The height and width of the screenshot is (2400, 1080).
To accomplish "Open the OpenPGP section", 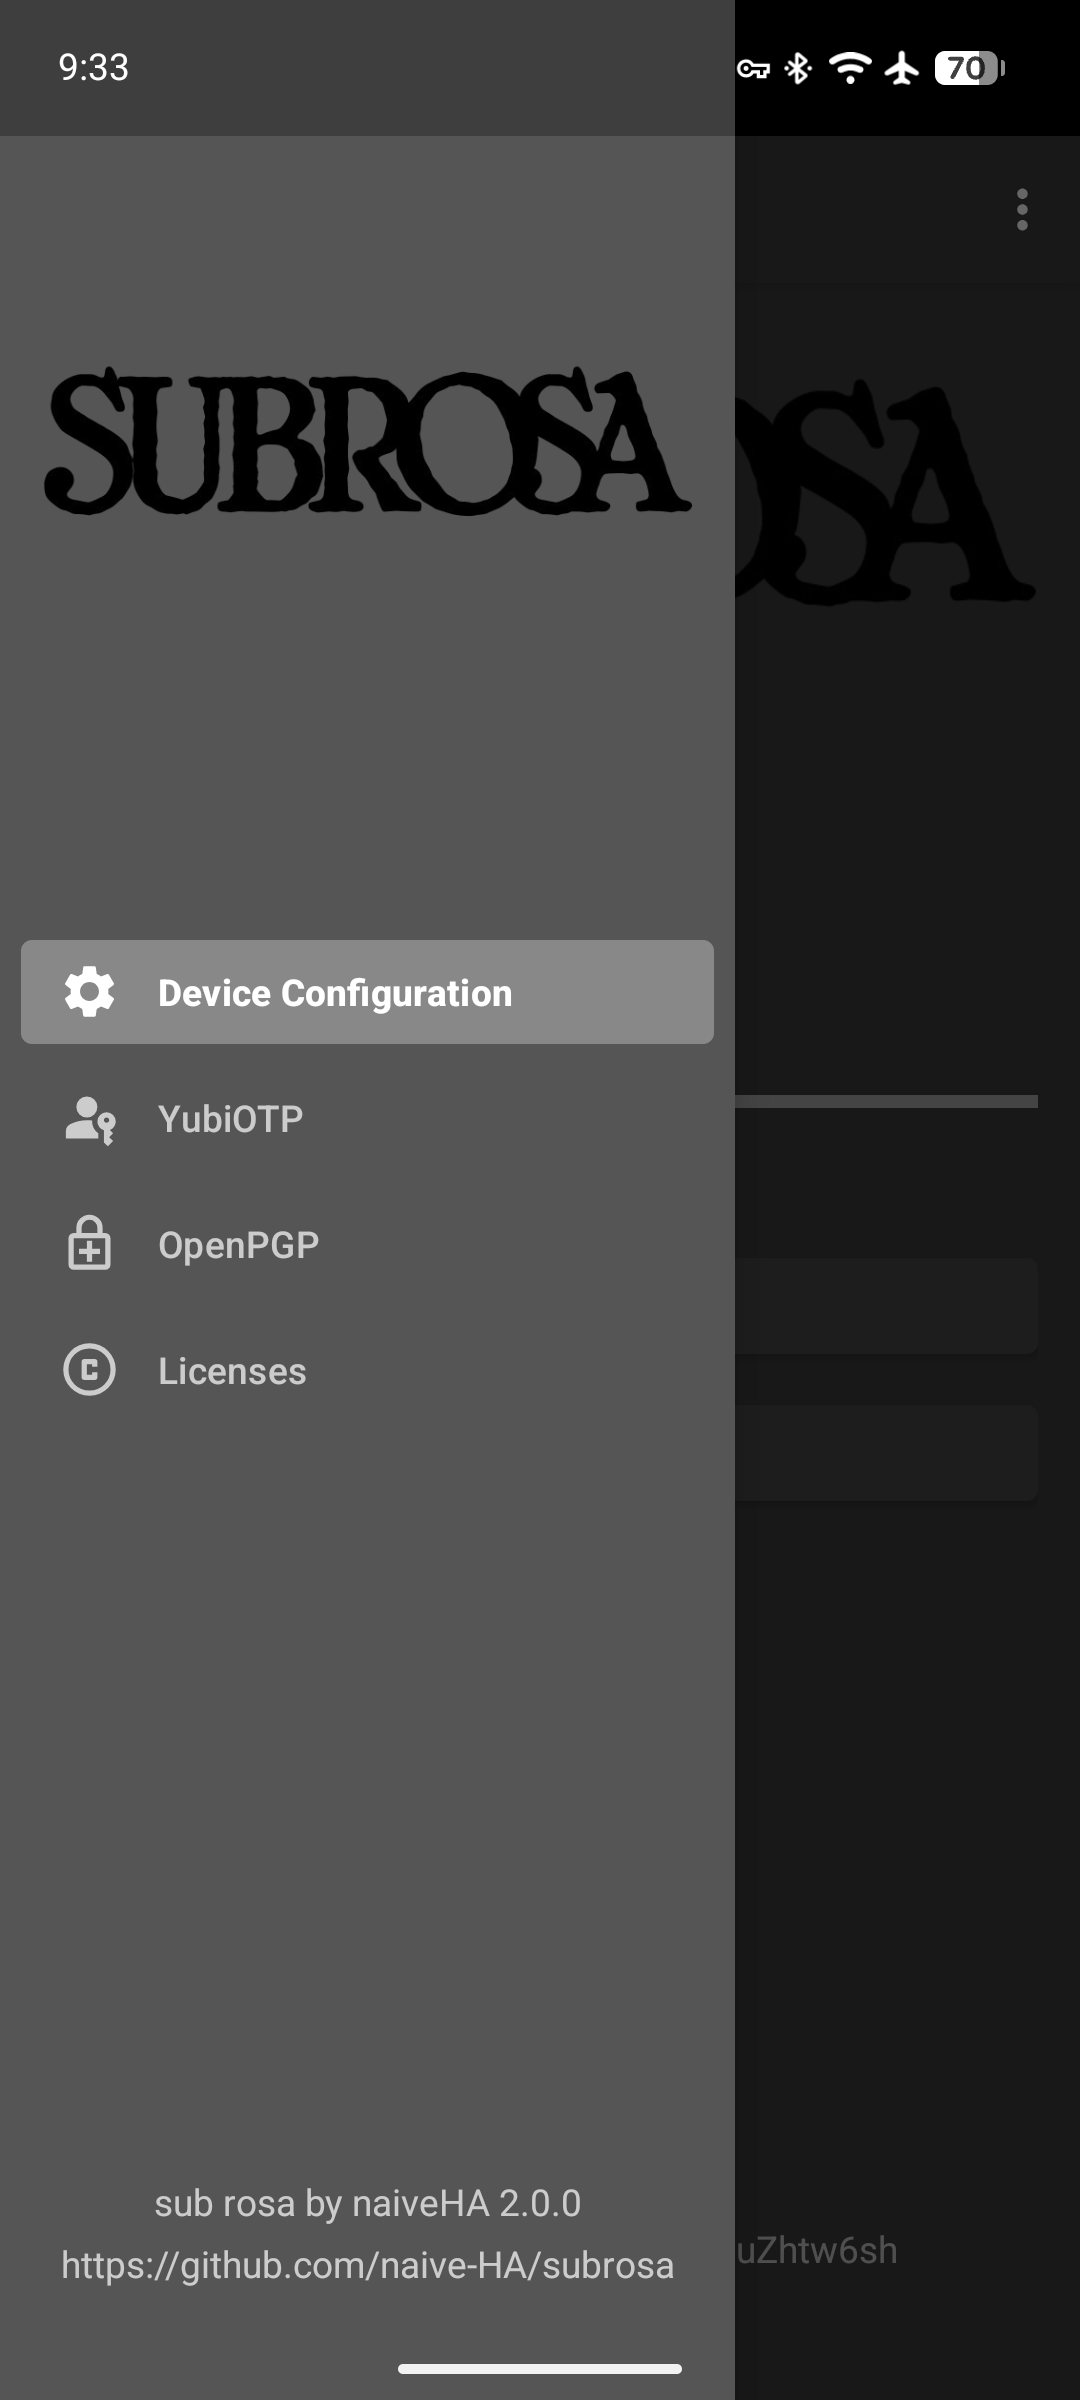I will point(367,1244).
